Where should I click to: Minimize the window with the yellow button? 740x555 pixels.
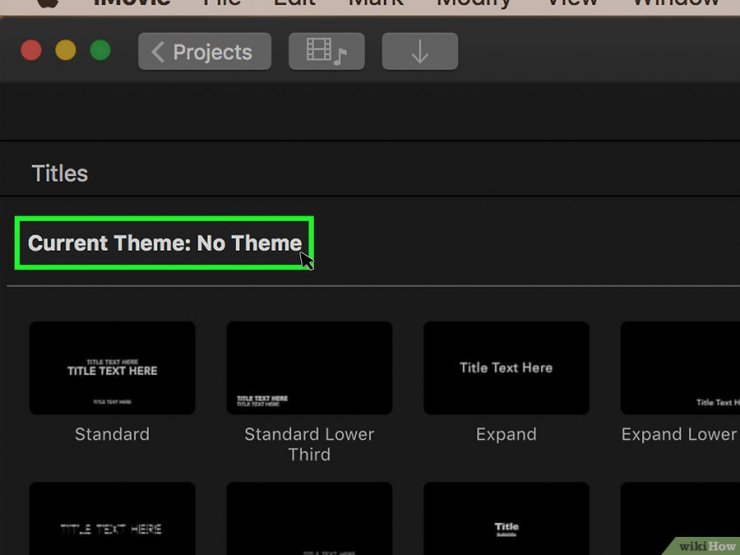coord(66,50)
